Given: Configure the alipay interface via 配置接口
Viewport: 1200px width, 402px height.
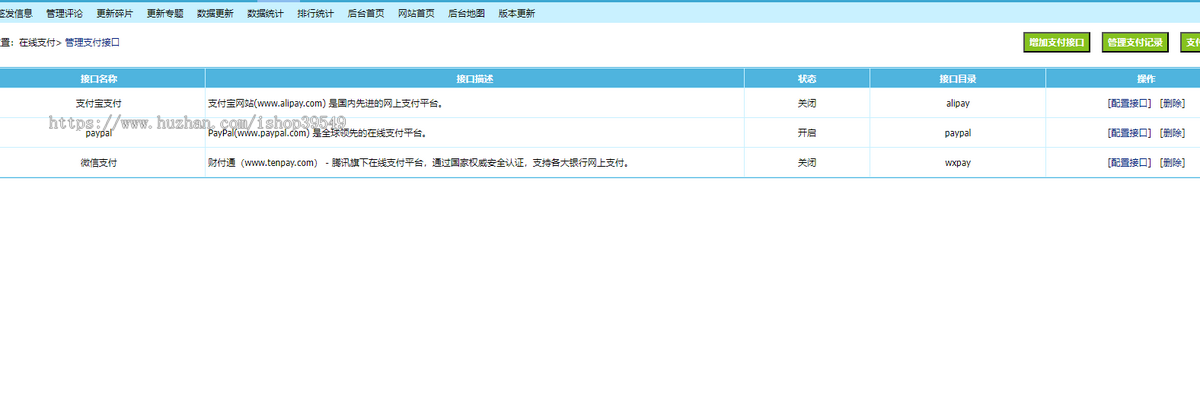Looking at the screenshot, I should (1130, 103).
